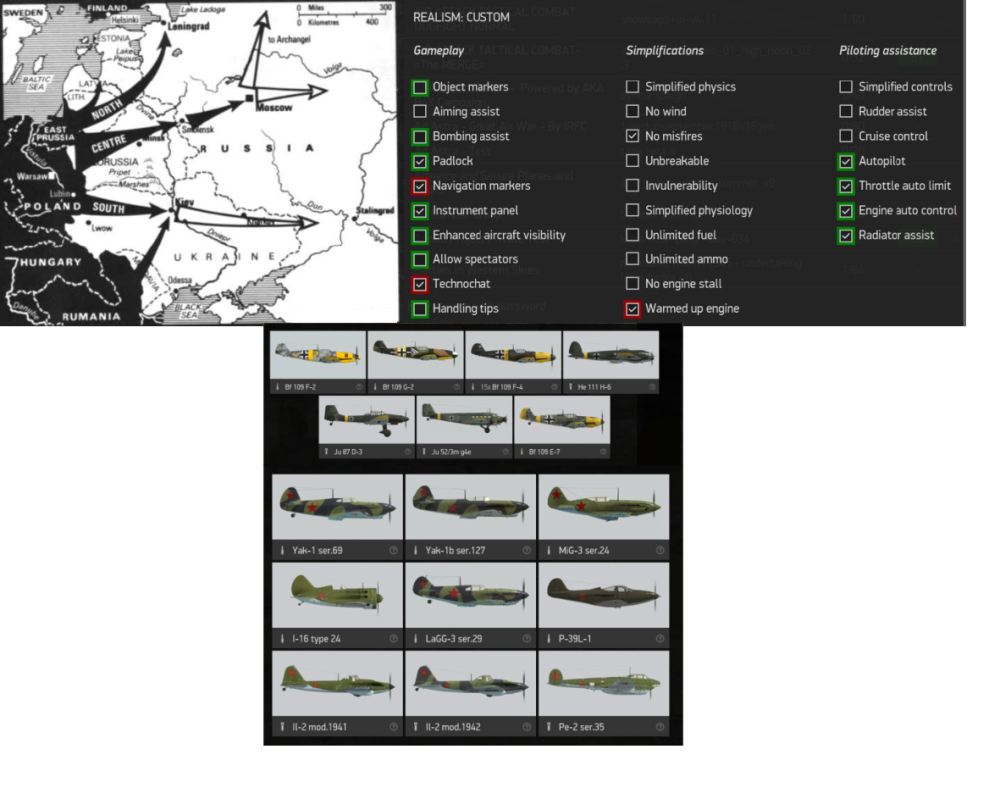Open the info tooltip for Bf 109 F-2

point(358,385)
